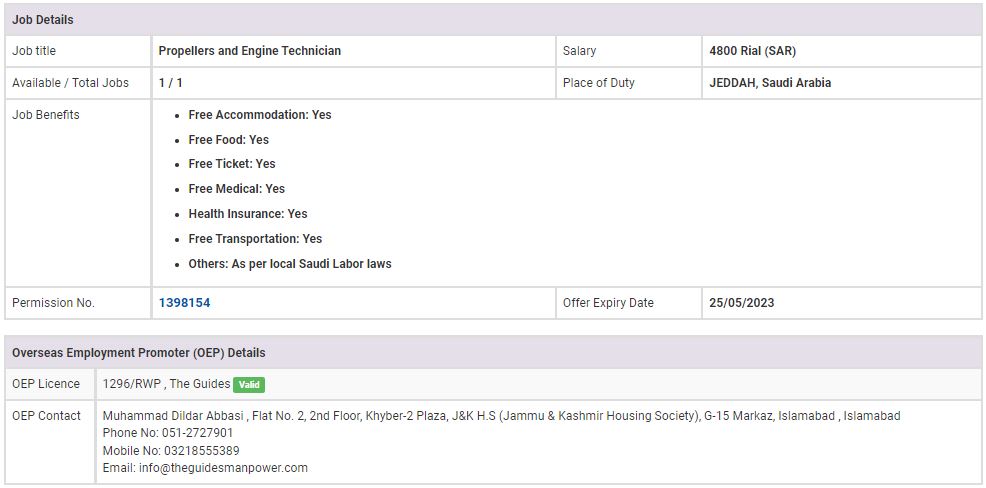Click the Available / Total Jobs value

click(170, 83)
